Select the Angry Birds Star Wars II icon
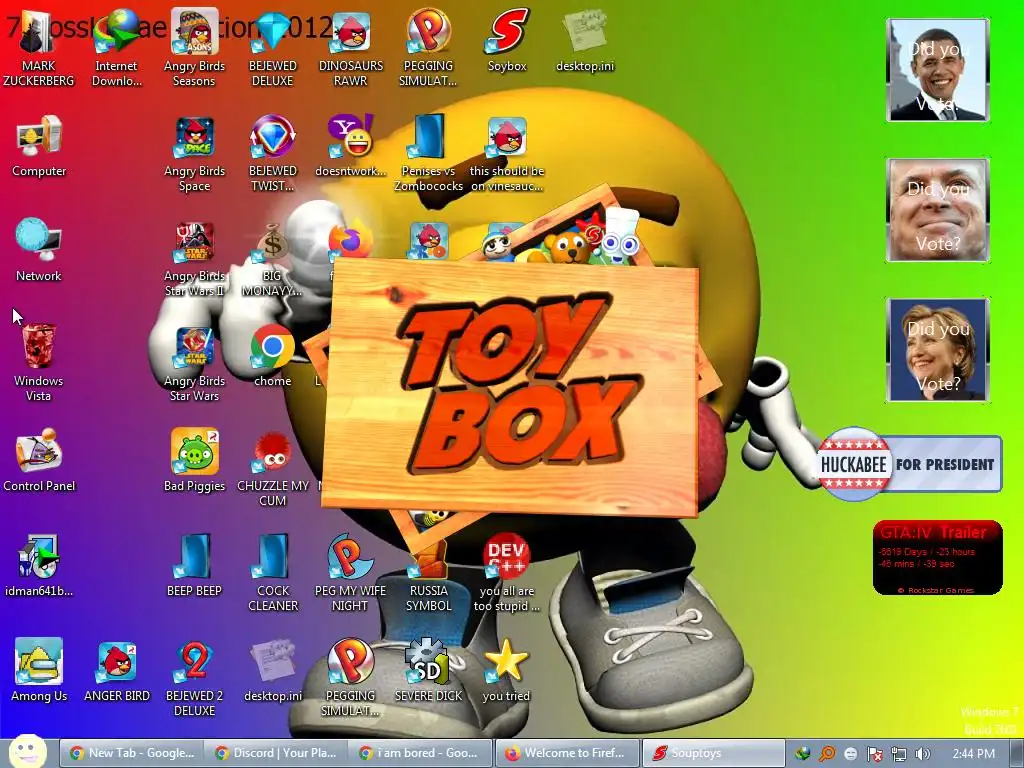1024x768 pixels. coord(195,259)
